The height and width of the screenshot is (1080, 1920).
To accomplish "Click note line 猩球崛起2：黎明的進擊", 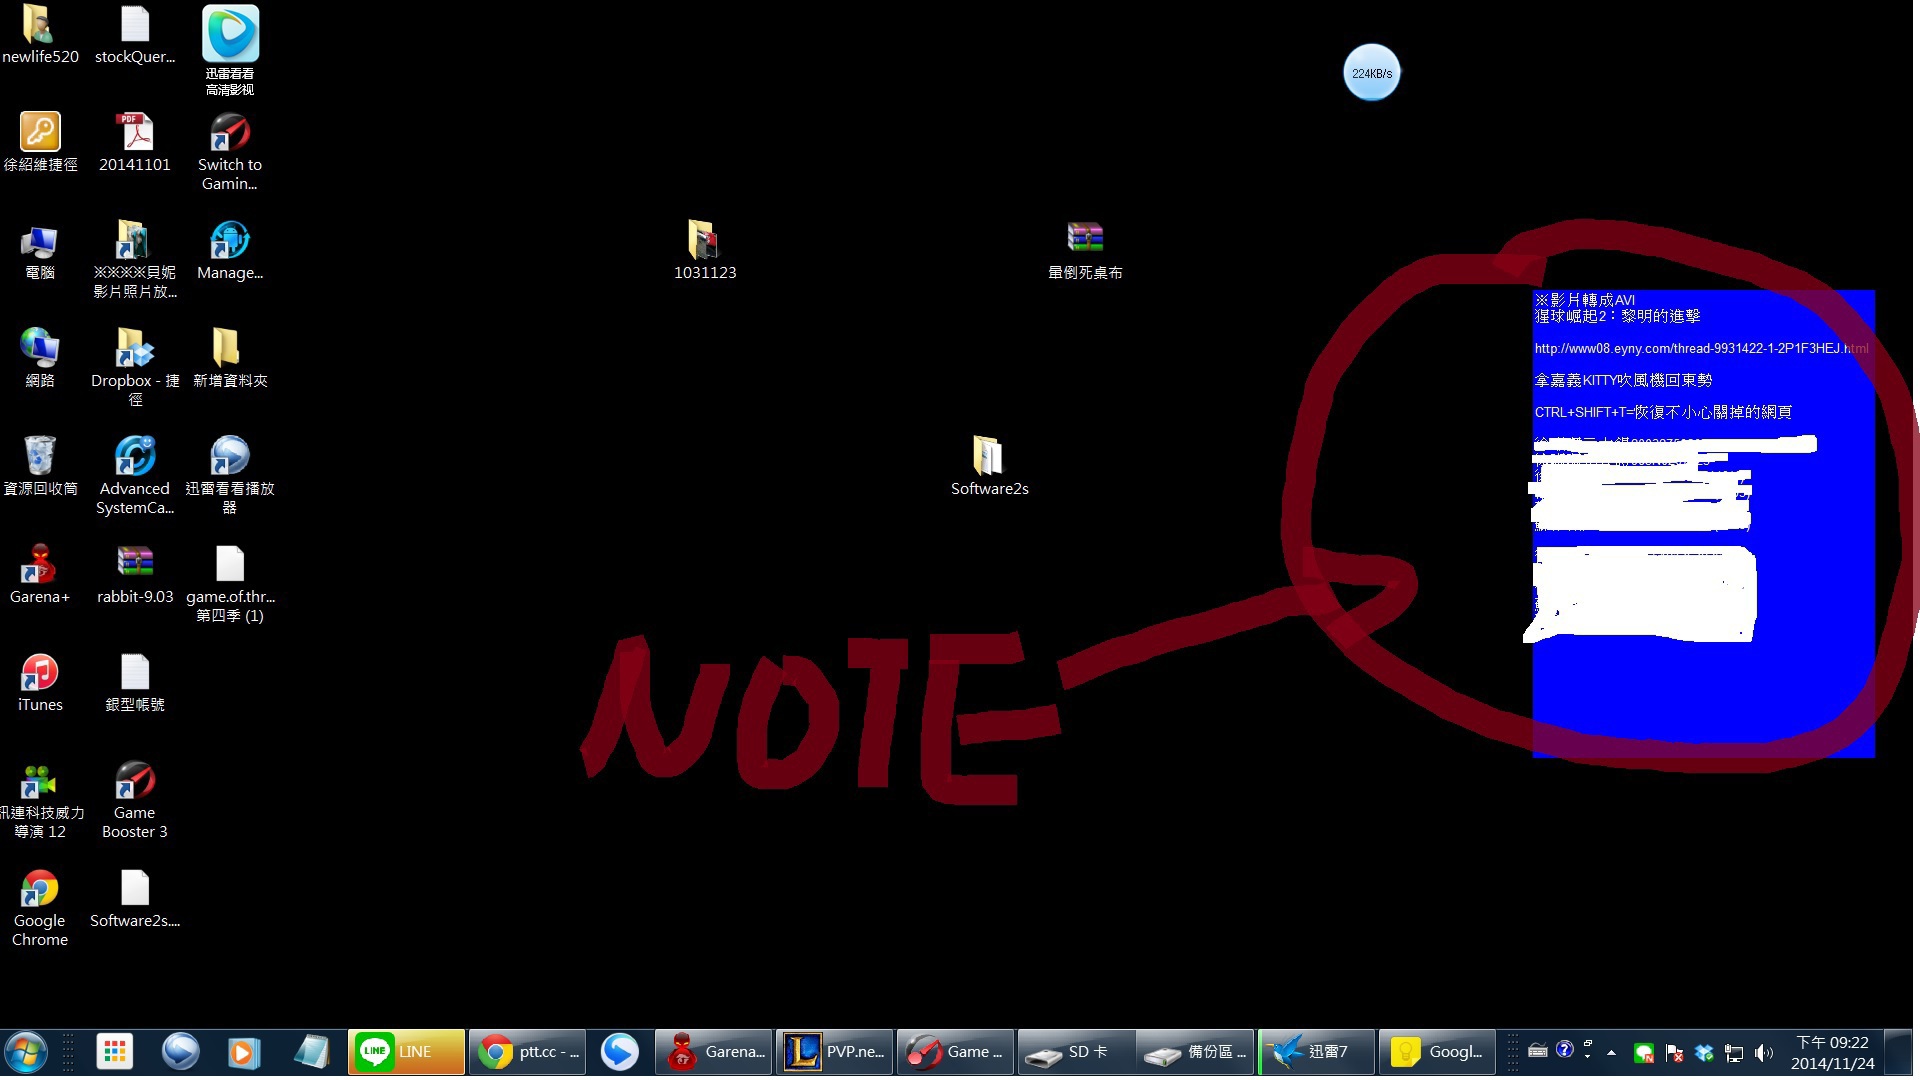I will [x=1617, y=316].
